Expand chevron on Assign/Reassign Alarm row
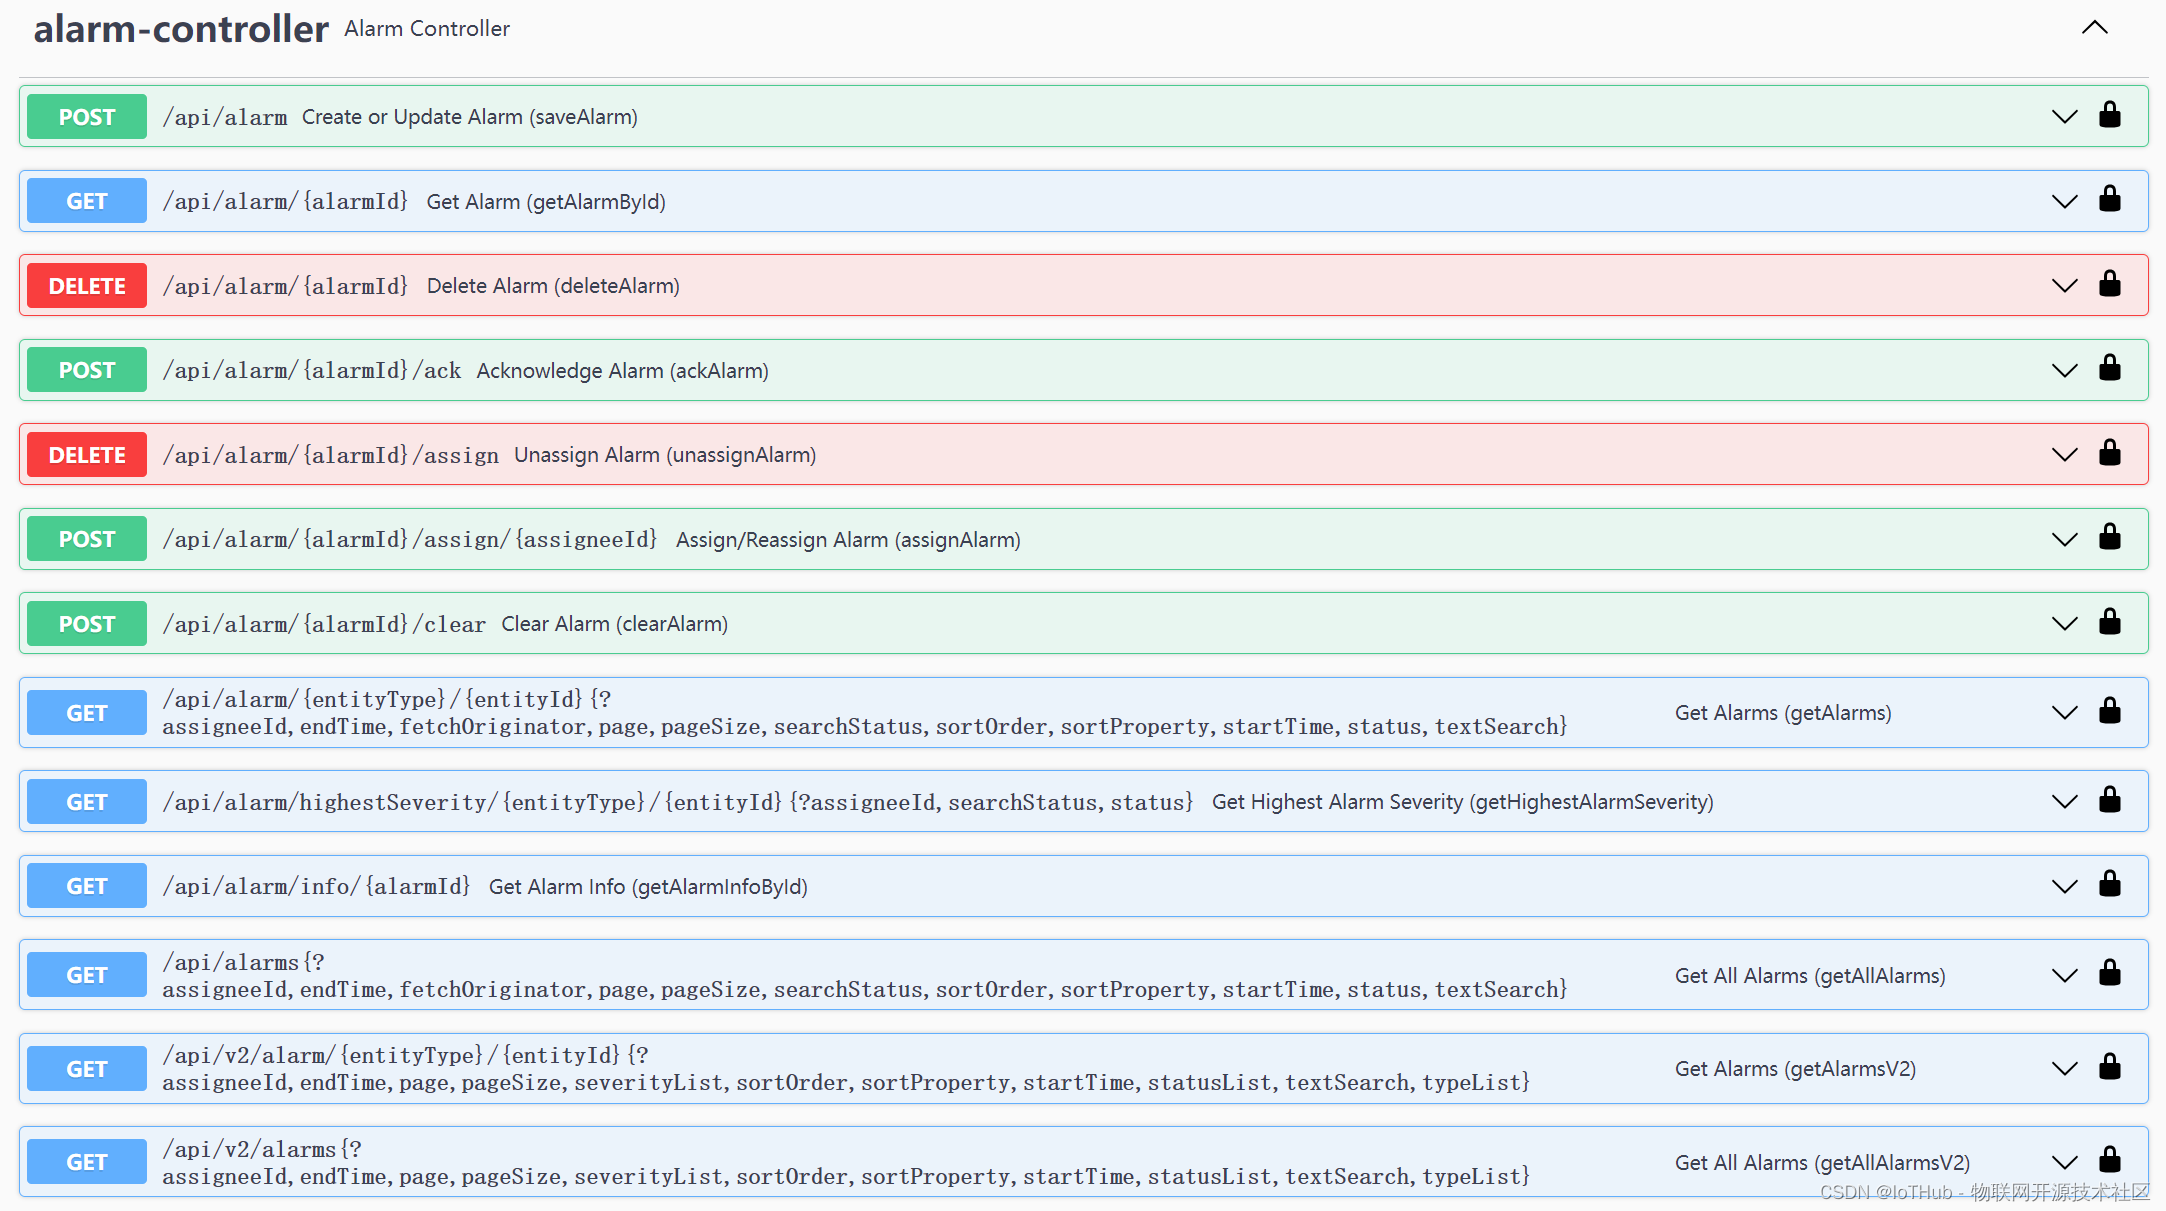The height and width of the screenshot is (1211, 2166). pos(2064,540)
